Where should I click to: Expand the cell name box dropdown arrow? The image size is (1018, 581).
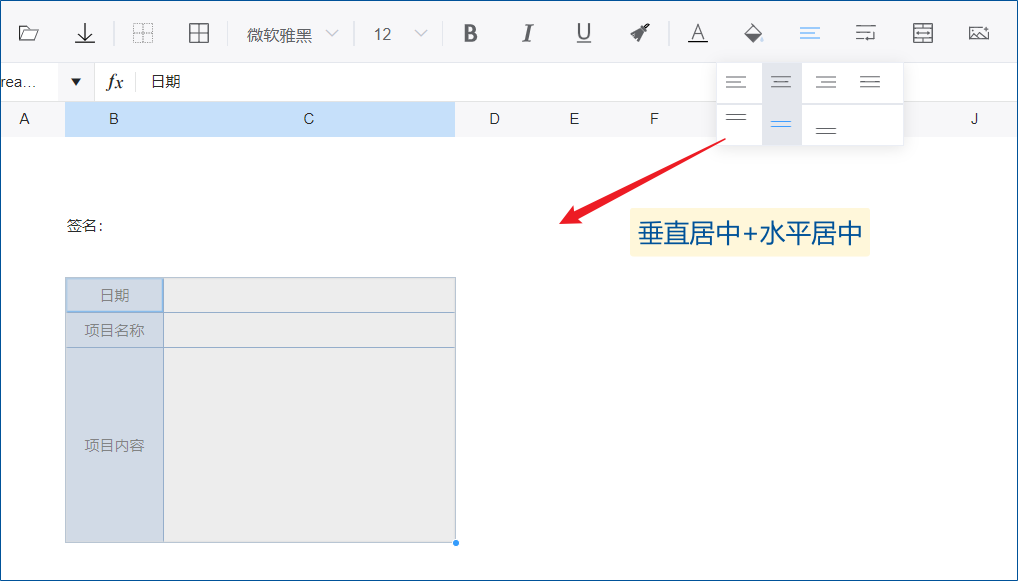point(76,82)
